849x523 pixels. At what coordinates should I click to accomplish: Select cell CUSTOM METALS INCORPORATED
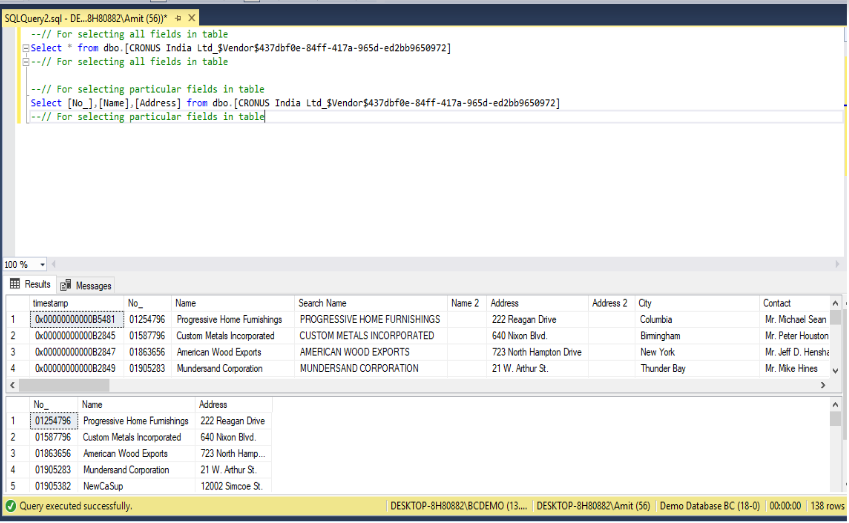[x=371, y=336]
